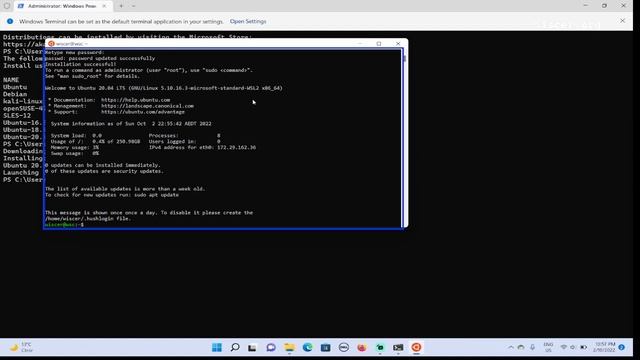Screen dimensions: 640x360
Task: Open battery status in the tray
Action: tap(584, 347)
